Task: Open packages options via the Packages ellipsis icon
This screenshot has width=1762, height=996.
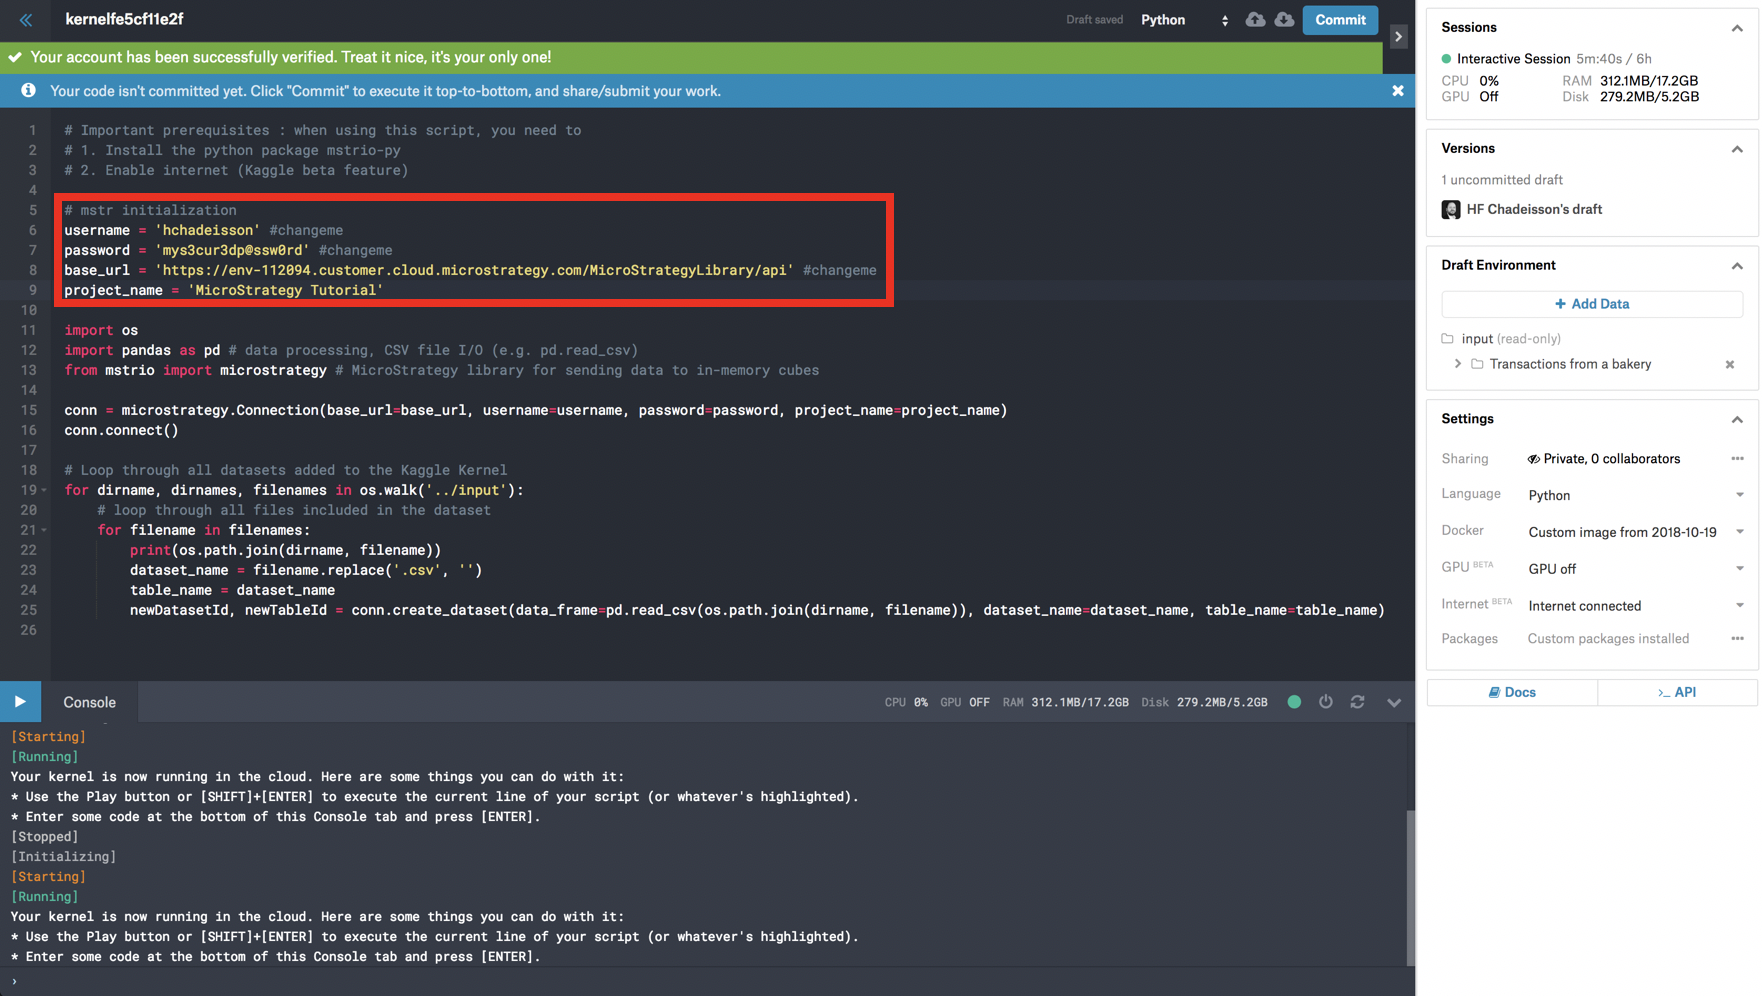Action: (1737, 638)
